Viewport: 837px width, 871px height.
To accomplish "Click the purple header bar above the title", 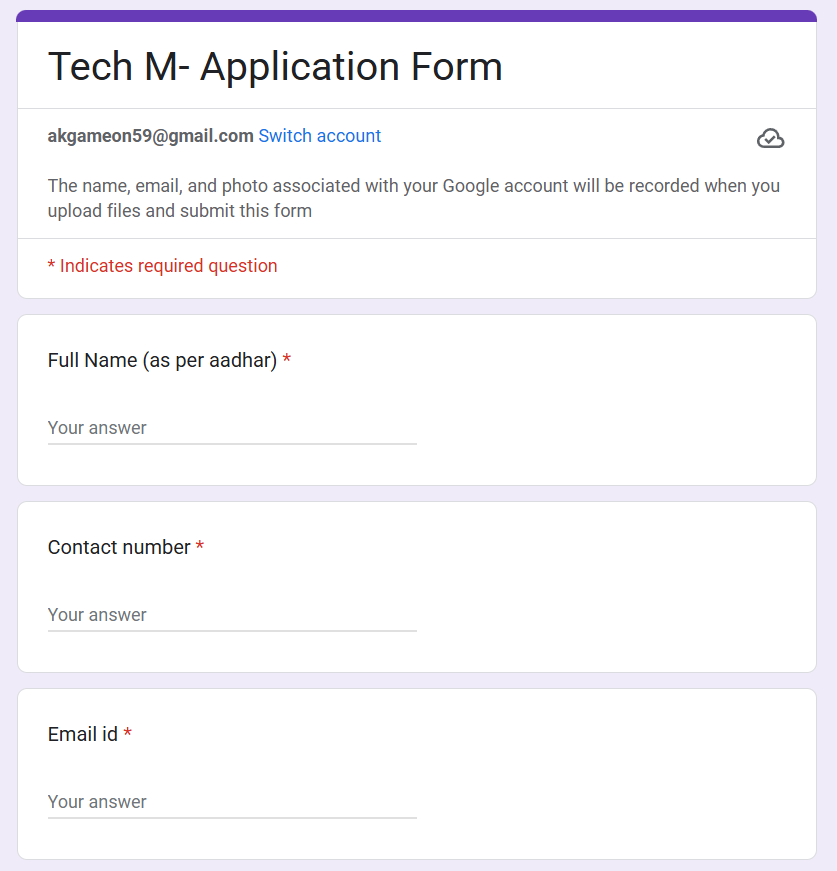I will [x=417, y=15].
